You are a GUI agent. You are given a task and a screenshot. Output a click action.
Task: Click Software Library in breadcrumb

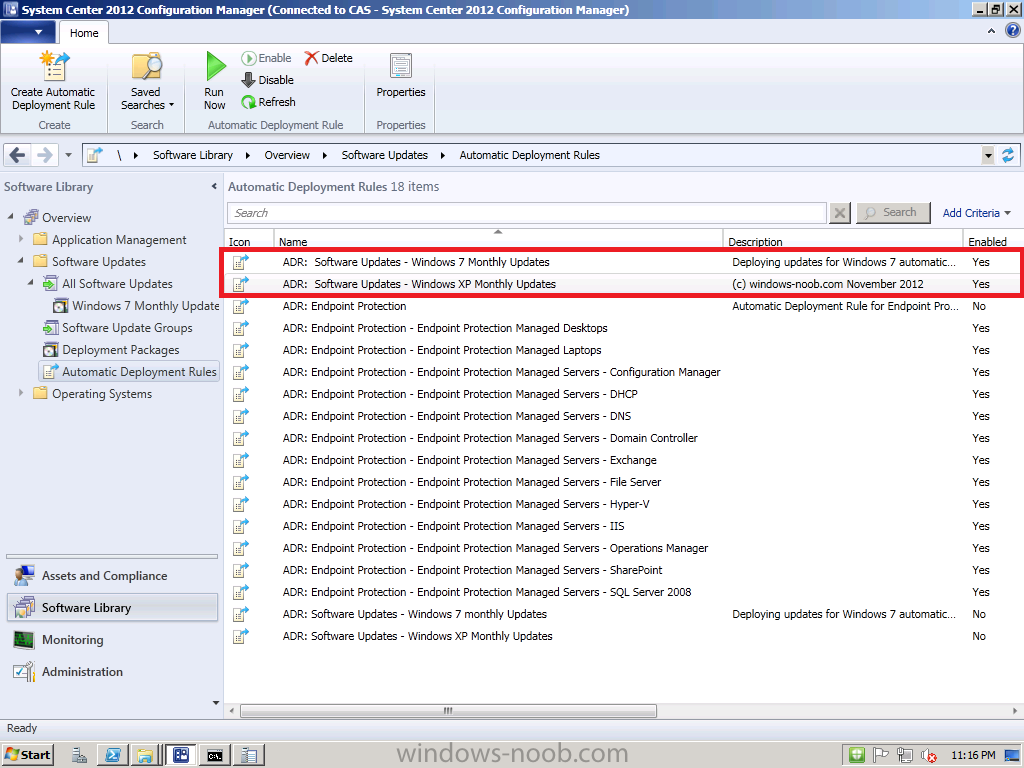click(x=193, y=155)
